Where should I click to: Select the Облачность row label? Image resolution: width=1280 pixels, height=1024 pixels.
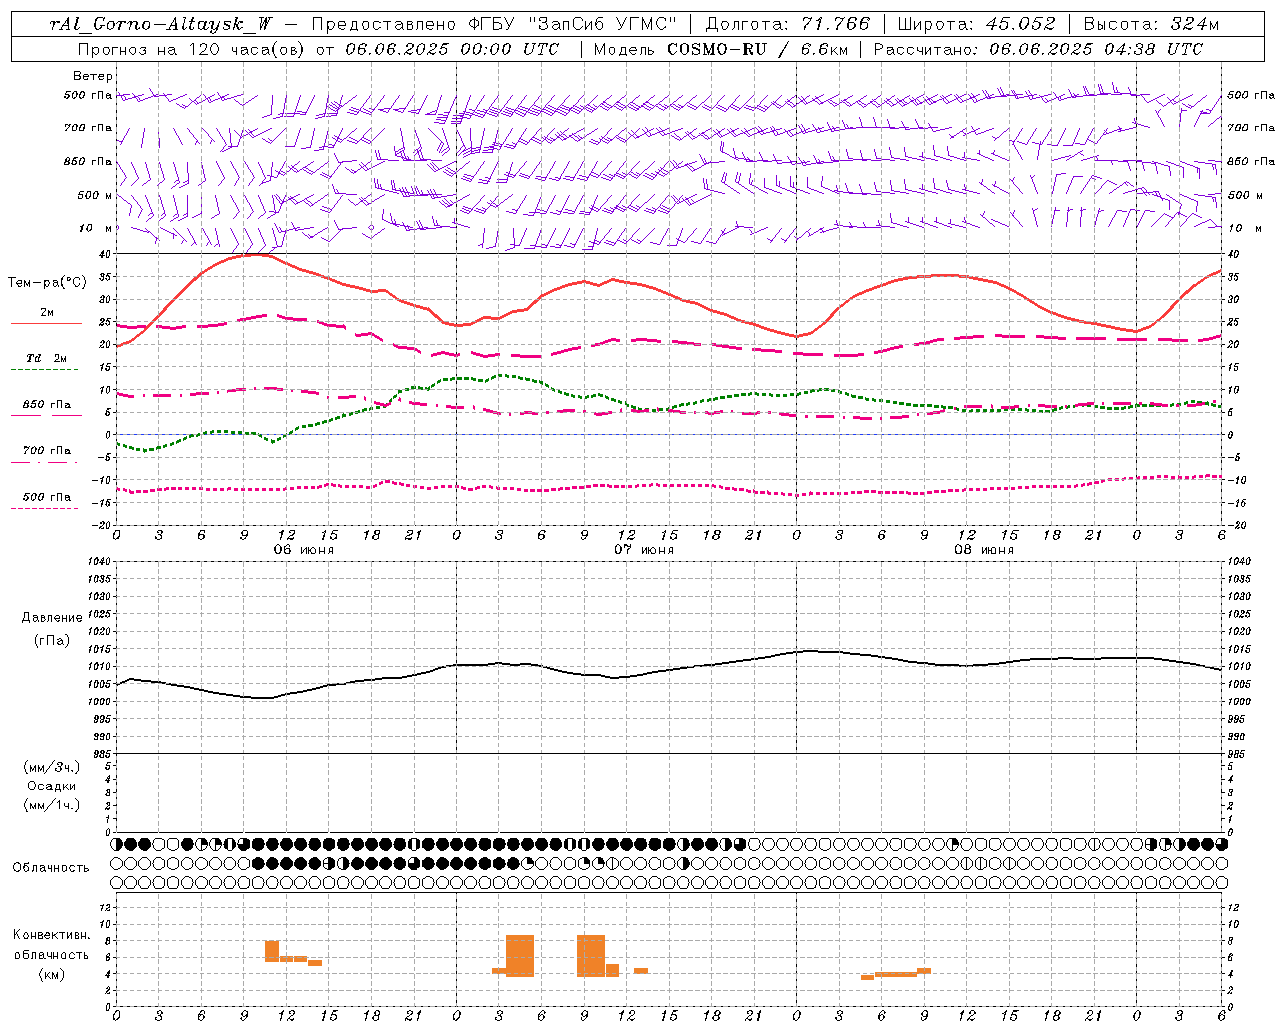point(51,868)
